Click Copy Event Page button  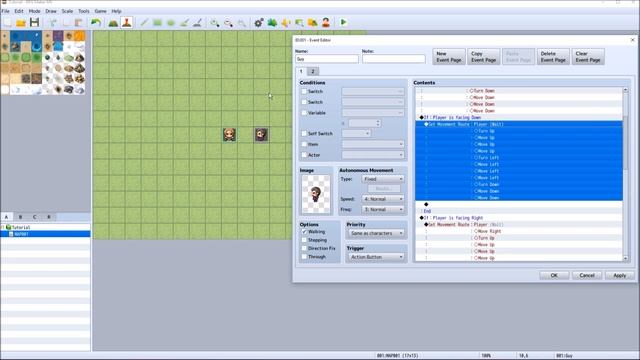click(483, 57)
